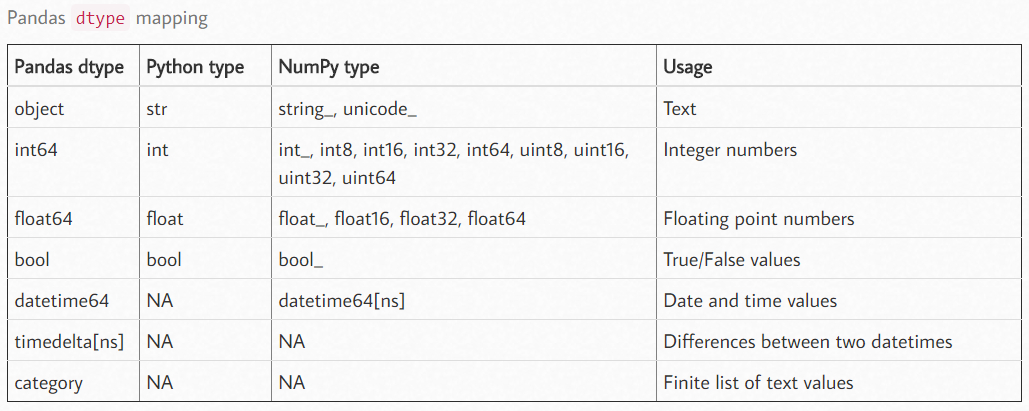This screenshot has height=411, width=1029.
Task: Click the 'True/False values' usage cell
Action: coord(732,259)
